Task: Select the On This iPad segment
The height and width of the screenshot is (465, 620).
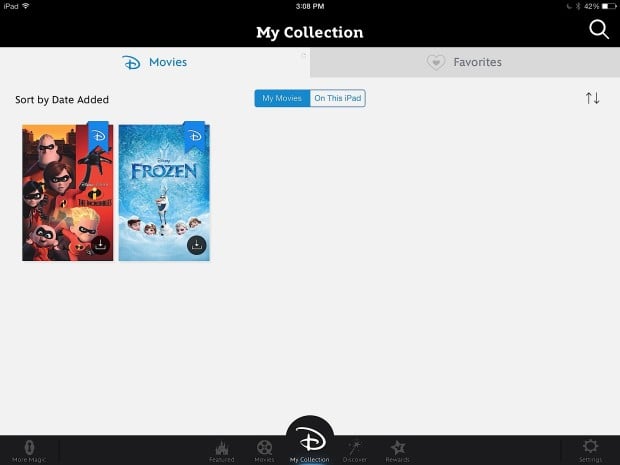Action: [338, 98]
